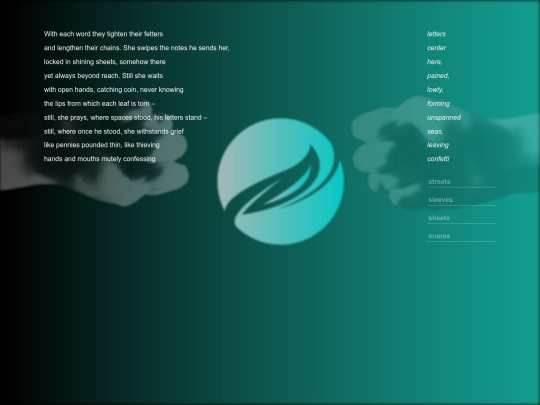Select the italic word "letters"
540x405 pixels.
click(436, 34)
